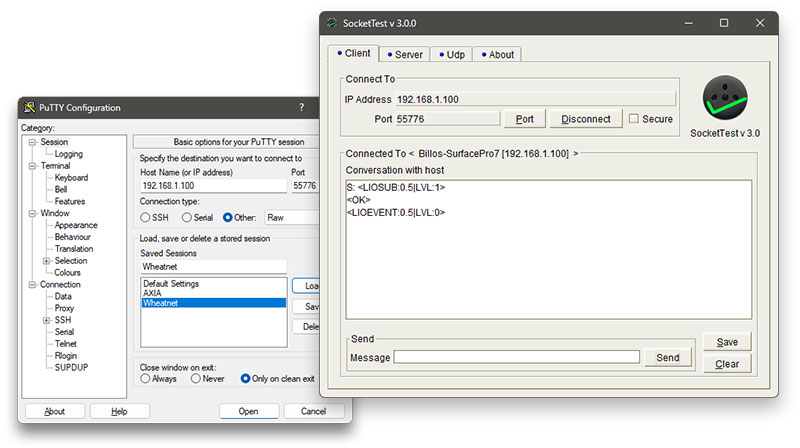Switch to the Client tab
Image resolution: width=800 pixels, height=448 pixels.
coord(354,53)
